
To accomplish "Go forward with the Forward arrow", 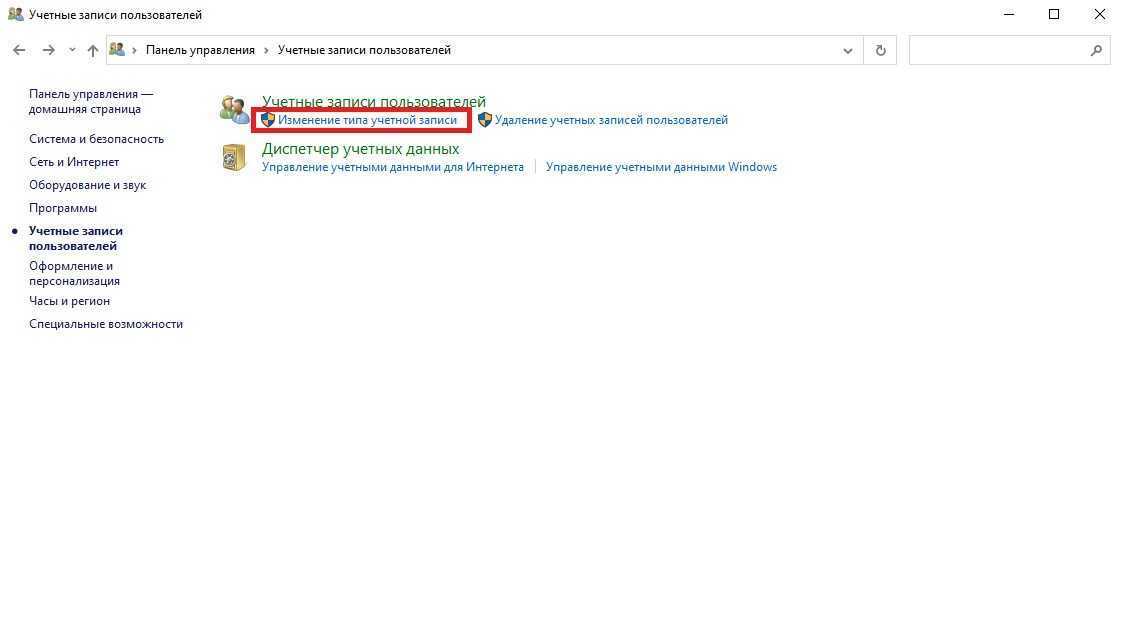I will tap(48, 50).
